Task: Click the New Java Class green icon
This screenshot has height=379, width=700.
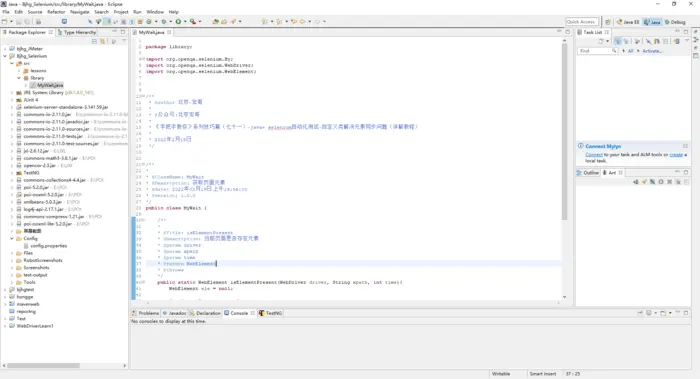Action: click(149, 21)
